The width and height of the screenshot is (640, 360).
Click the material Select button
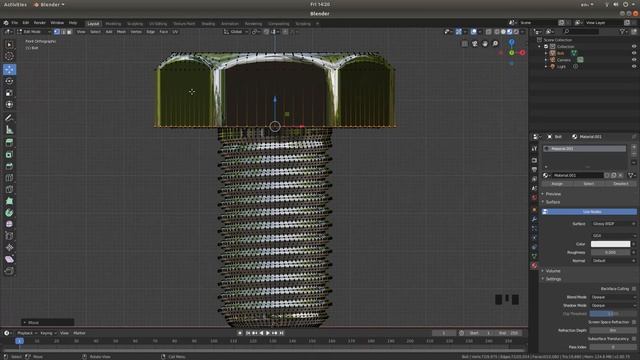[x=589, y=184]
